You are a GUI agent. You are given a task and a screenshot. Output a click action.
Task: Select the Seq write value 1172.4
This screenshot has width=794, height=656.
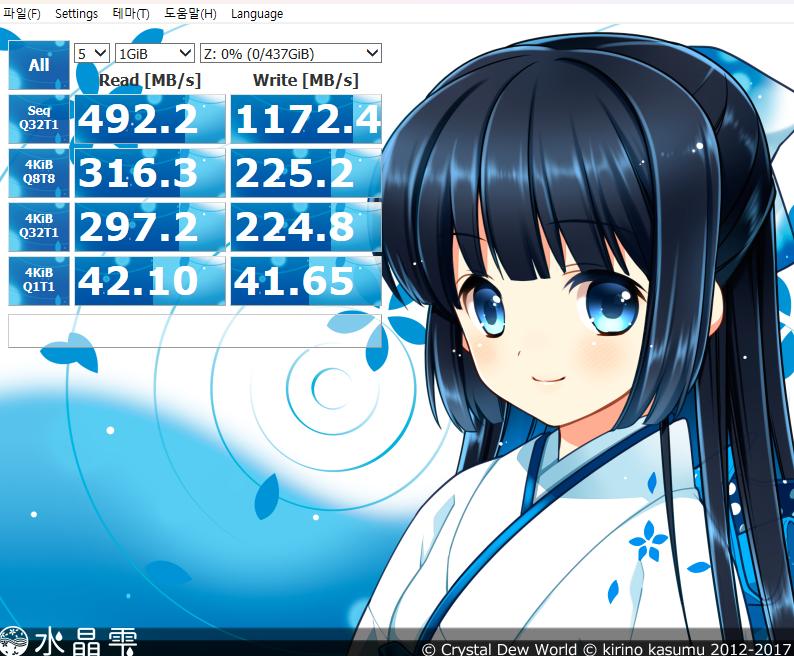click(306, 119)
